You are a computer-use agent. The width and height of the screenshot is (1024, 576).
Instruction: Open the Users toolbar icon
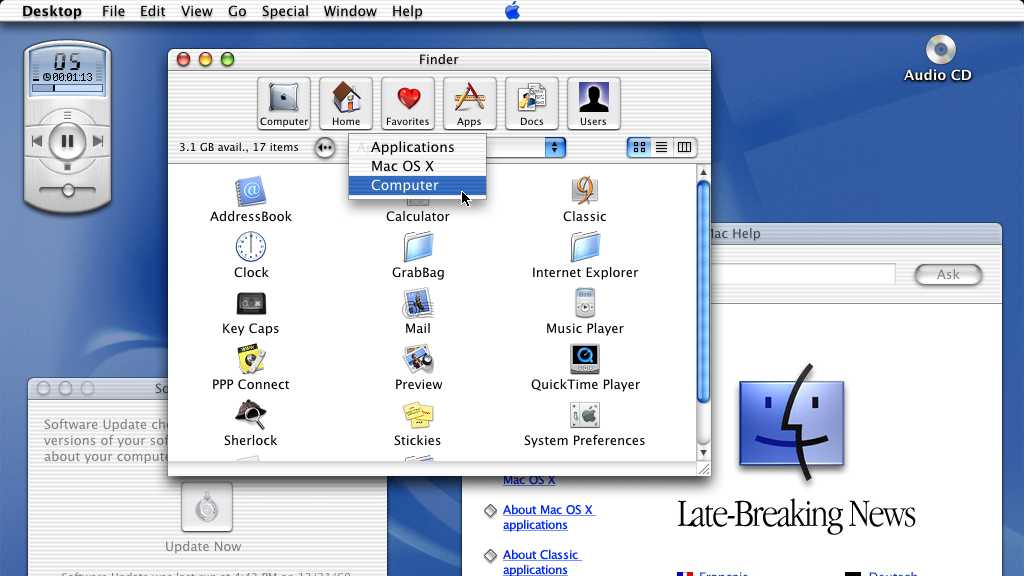[594, 103]
